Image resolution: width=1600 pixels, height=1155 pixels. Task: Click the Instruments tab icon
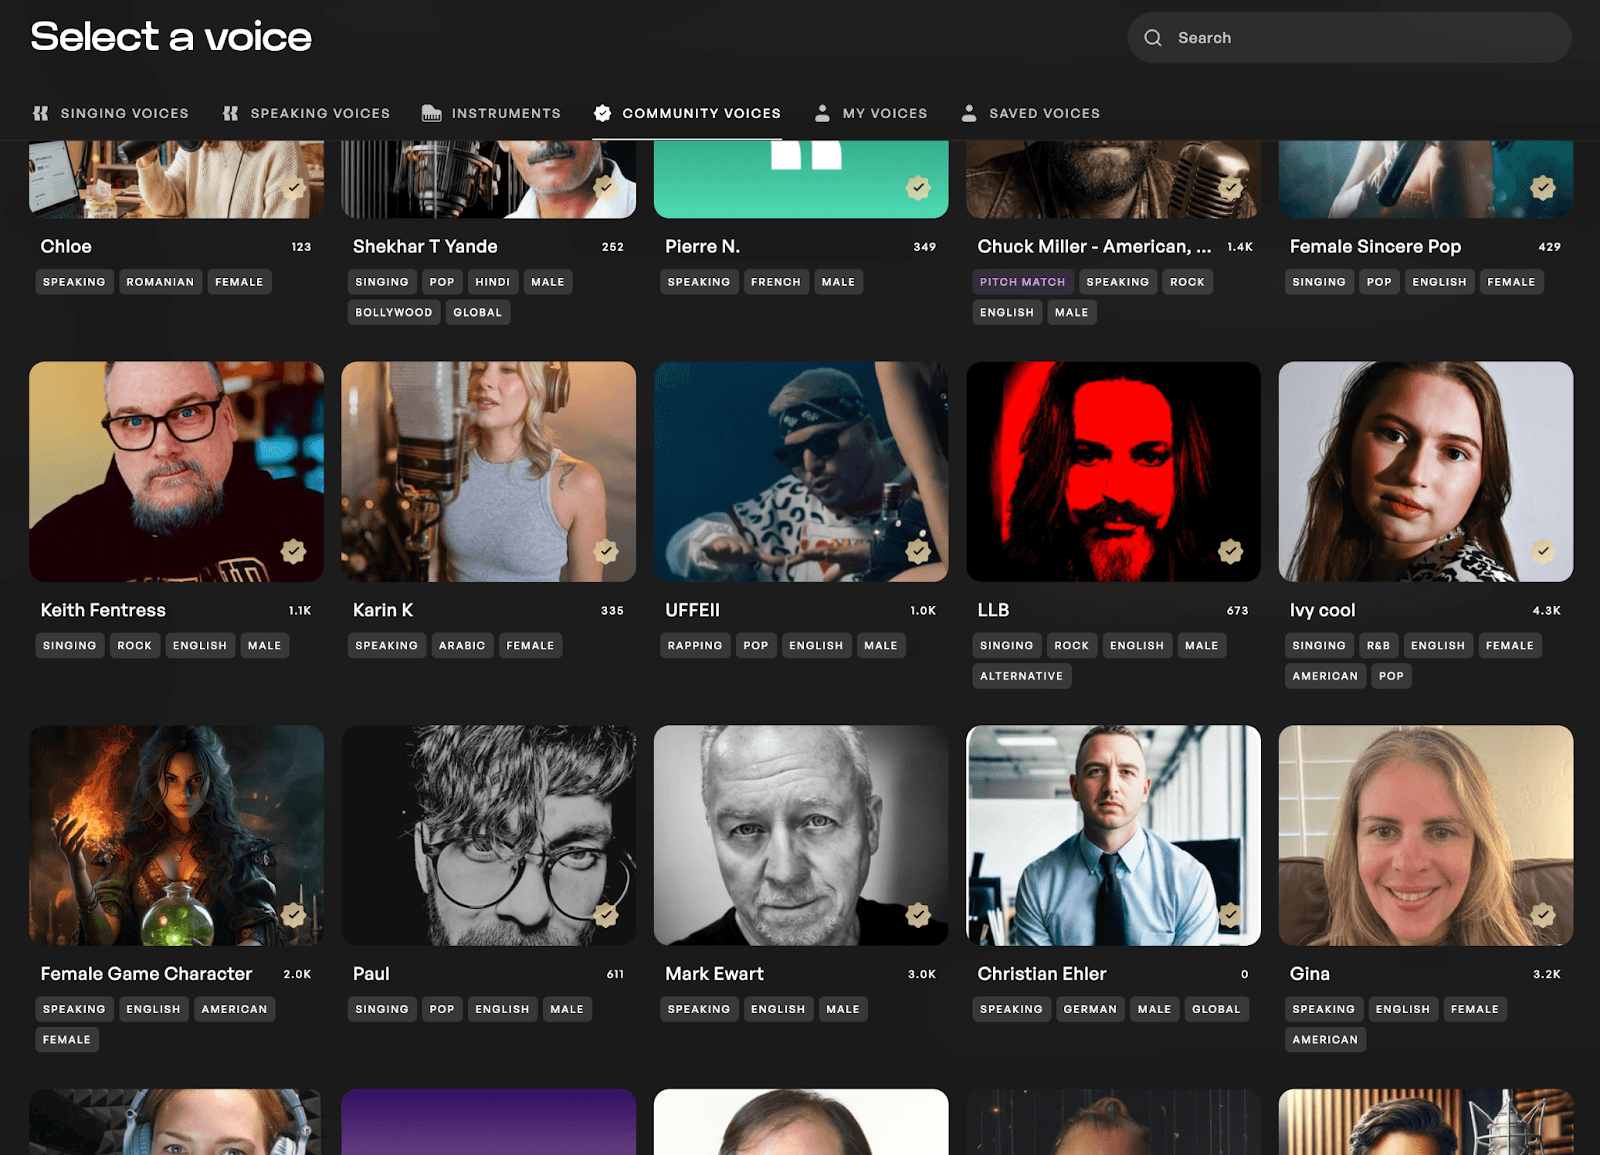pos(431,113)
